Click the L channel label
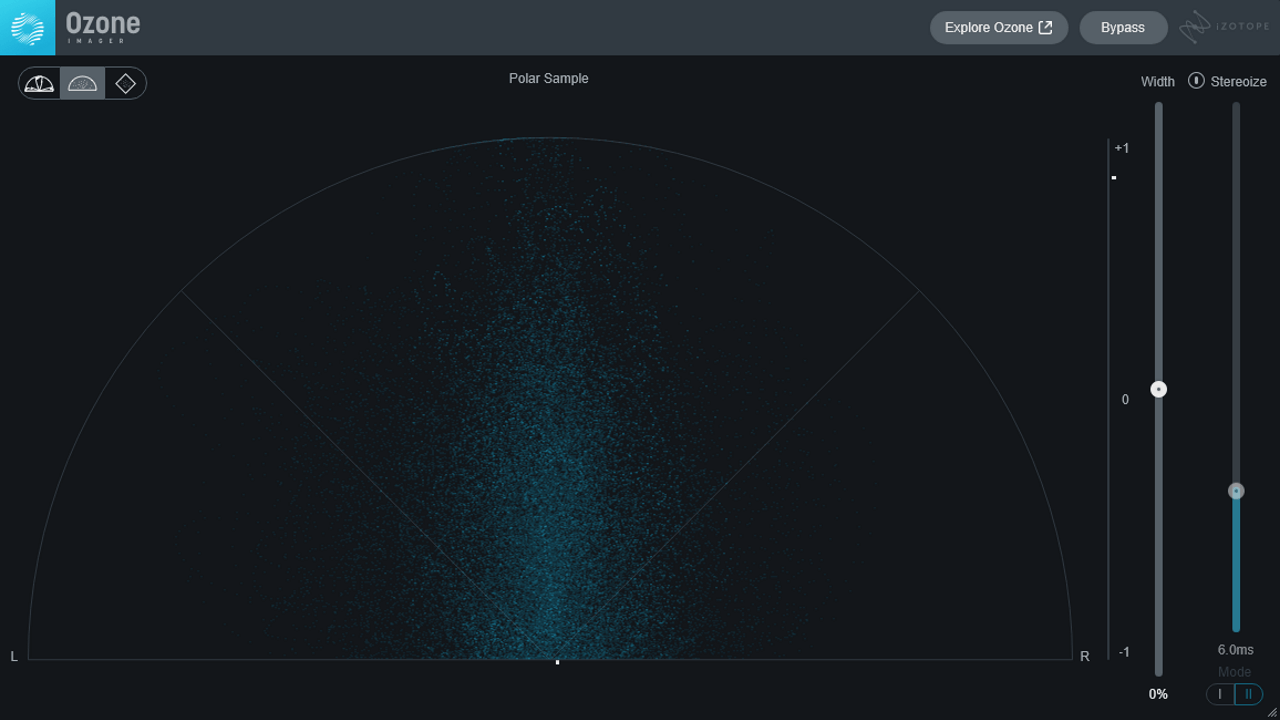This screenshot has height=720, width=1280. pyautogui.click(x=14, y=657)
